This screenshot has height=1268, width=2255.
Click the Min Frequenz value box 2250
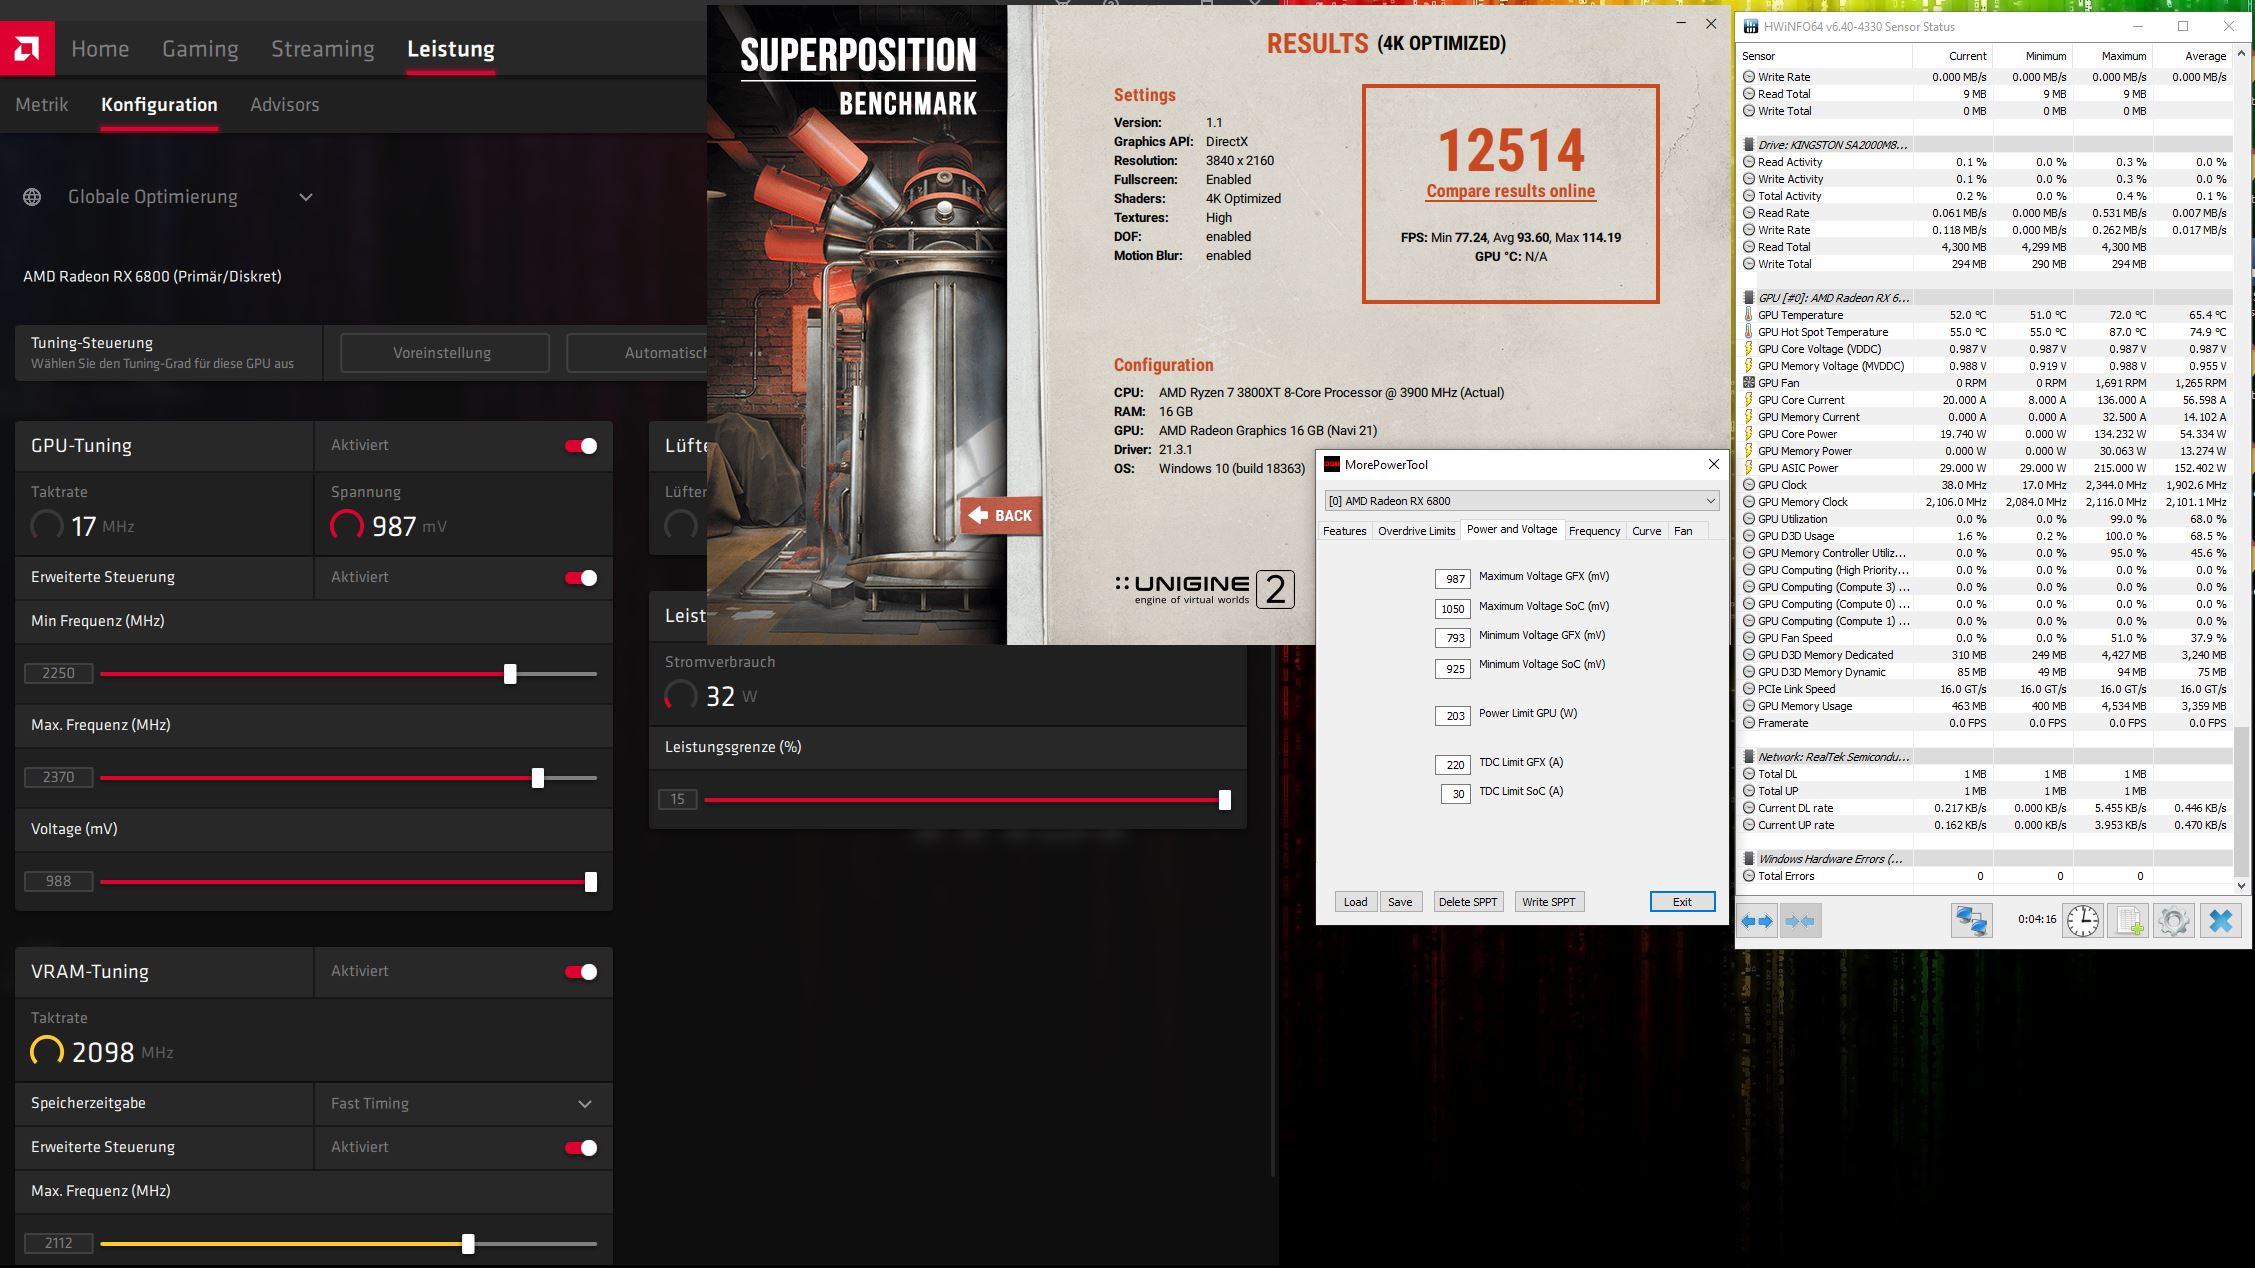pyautogui.click(x=59, y=674)
